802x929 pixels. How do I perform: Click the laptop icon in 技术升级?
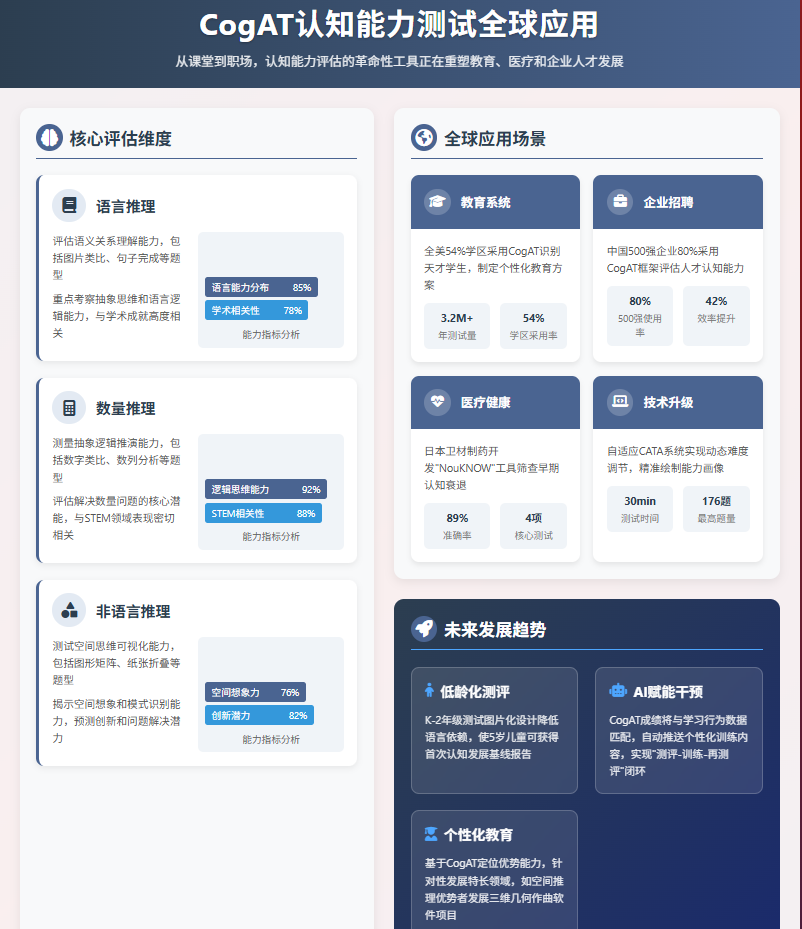620,402
